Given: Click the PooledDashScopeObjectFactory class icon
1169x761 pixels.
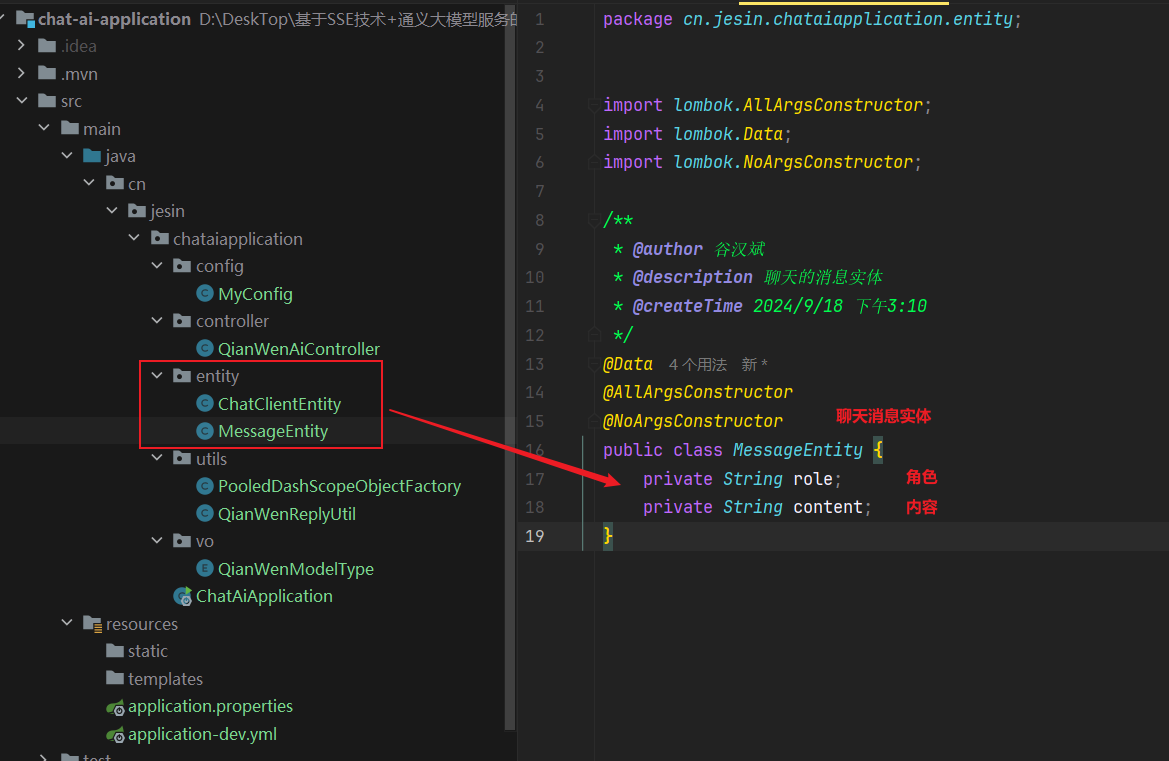Looking at the screenshot, I should pyautogui.click(x=204, y=486).
